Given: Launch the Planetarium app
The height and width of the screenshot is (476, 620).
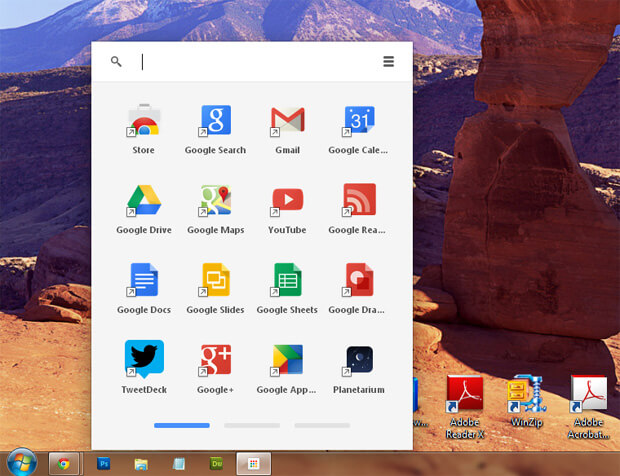Looking at the screenshot, I should [359, 360].
